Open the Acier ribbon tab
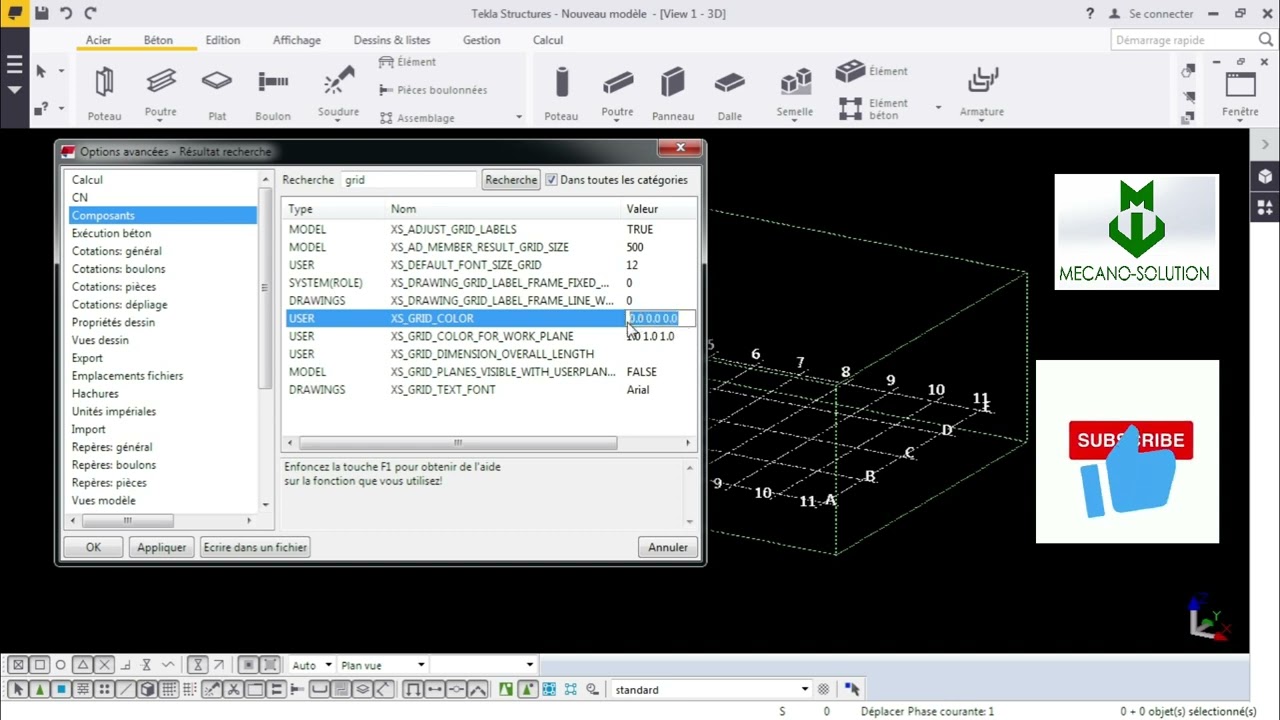Viewport: 1280px width, 720px height. 98,40
